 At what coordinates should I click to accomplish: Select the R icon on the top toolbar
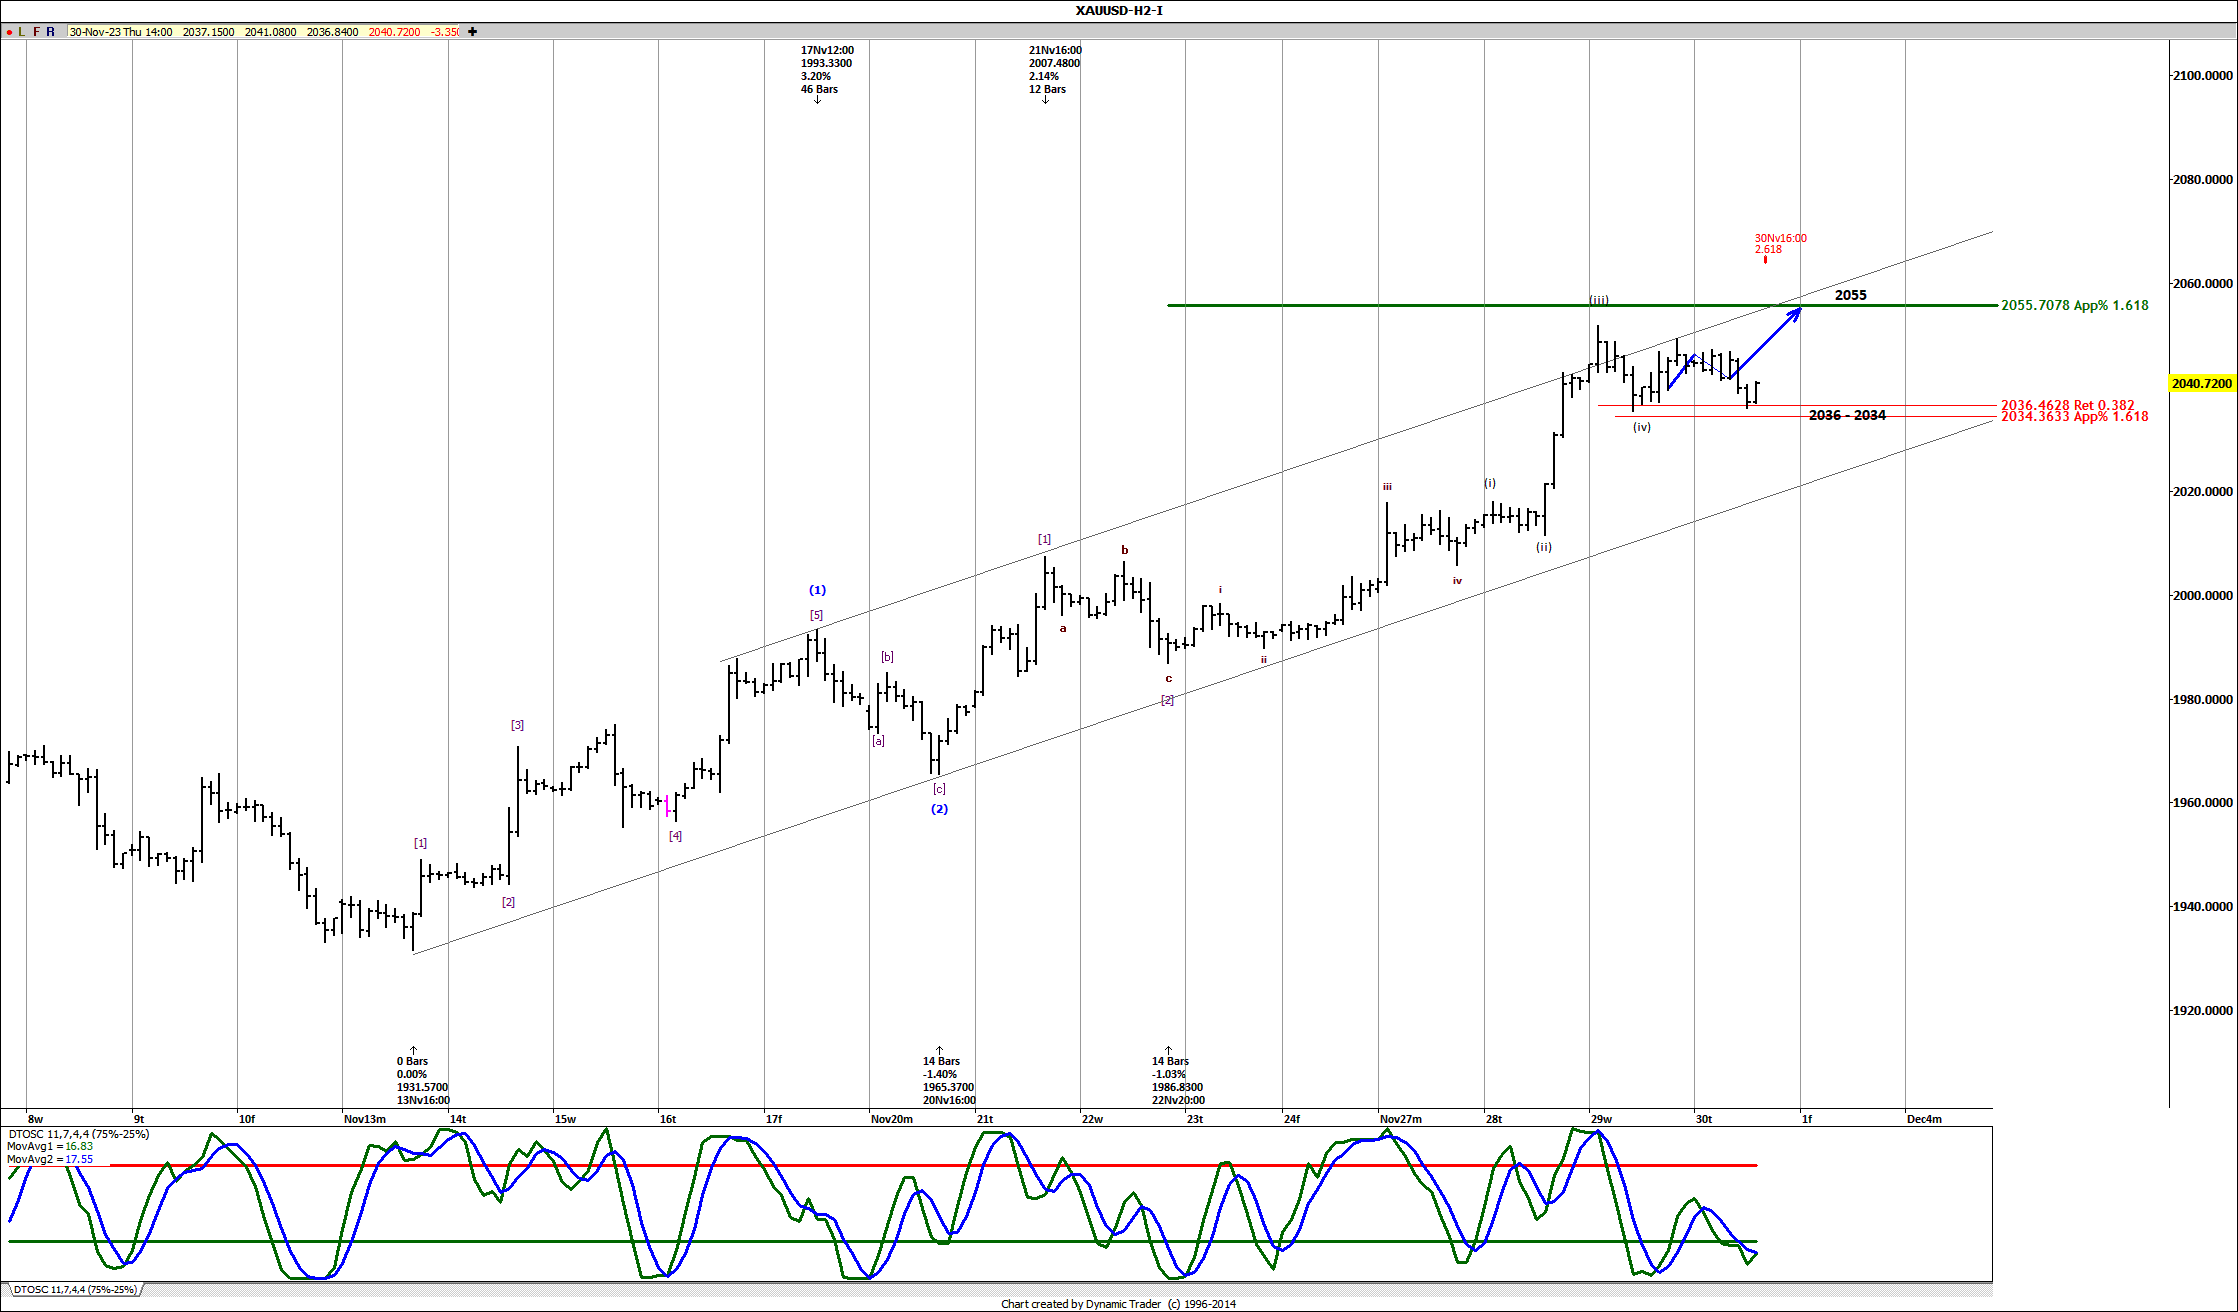click(50, 31)
